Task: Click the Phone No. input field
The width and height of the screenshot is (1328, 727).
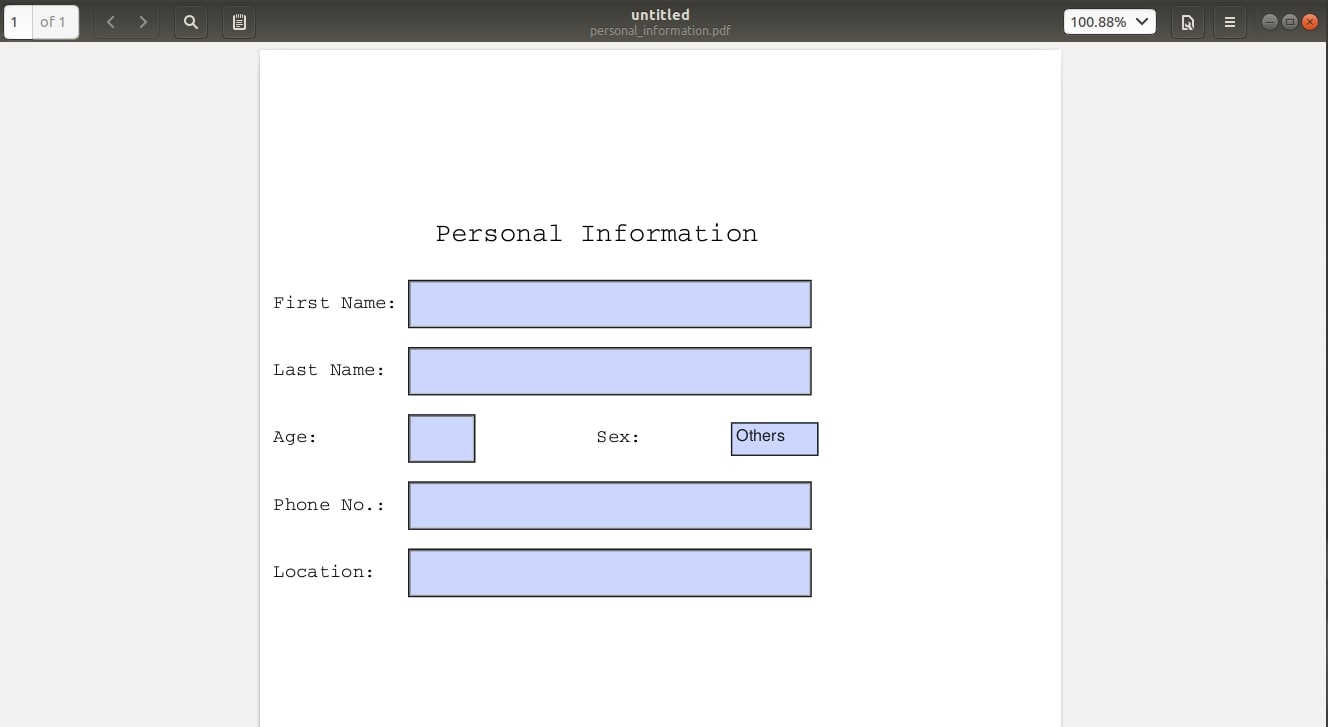Action: click(610, 505)
